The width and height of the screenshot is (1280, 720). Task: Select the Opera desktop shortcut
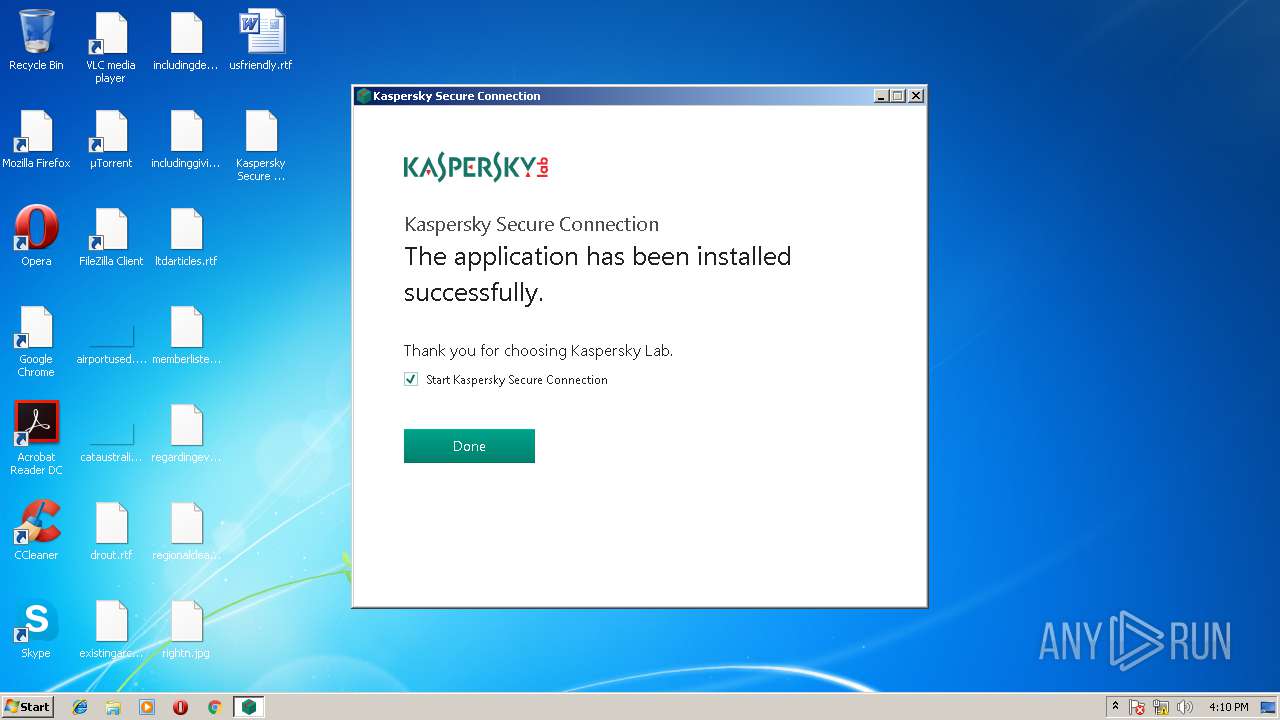36,236
